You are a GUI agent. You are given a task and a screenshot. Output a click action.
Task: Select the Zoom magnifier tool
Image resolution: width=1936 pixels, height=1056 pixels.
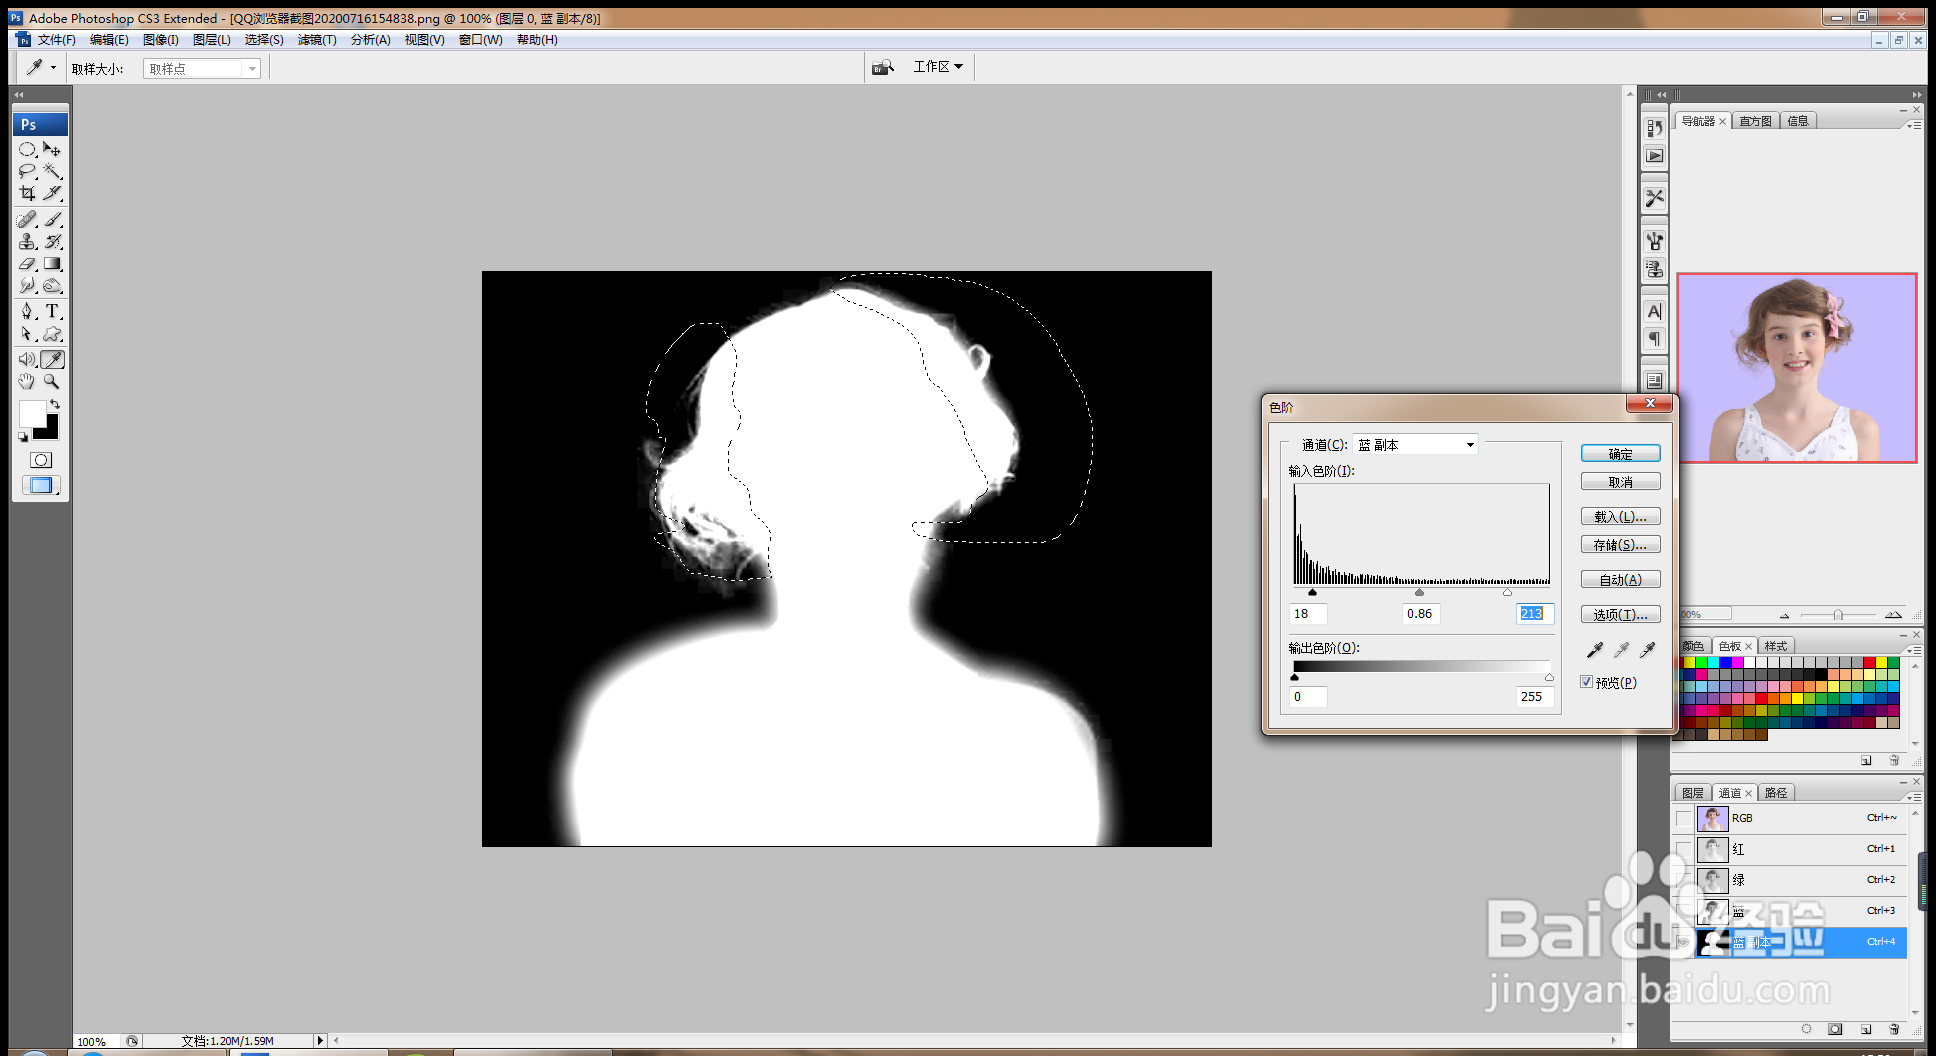pos(53,381)
